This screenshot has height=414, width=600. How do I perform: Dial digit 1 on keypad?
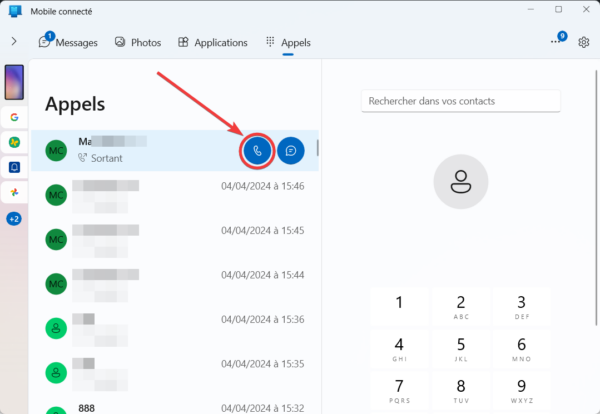399,306
